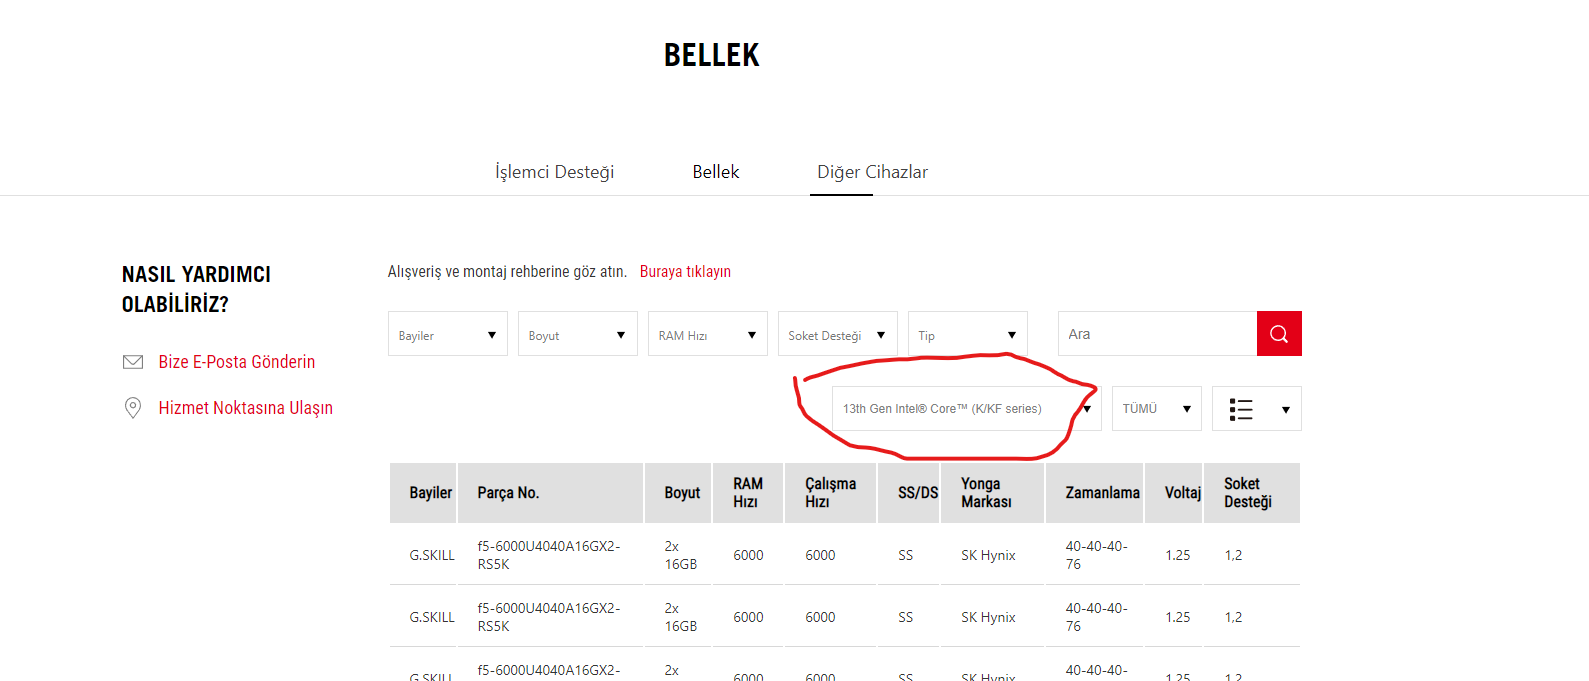Switch to the Bellek tab
The height and width of the screenshot is (681, 1589).
coord(716,172)
